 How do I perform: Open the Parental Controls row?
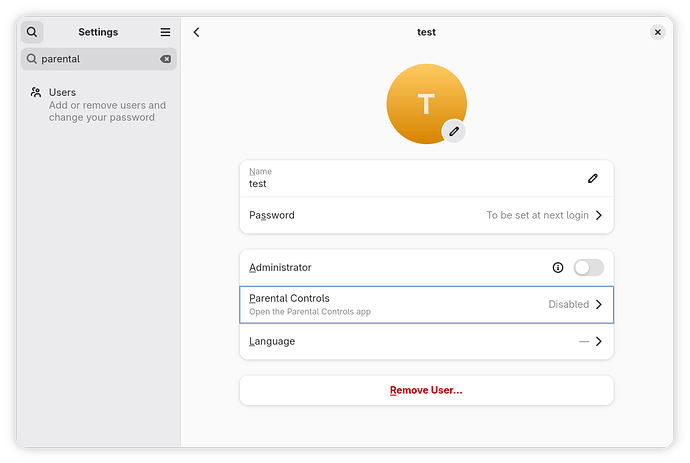tap(426, 305)
